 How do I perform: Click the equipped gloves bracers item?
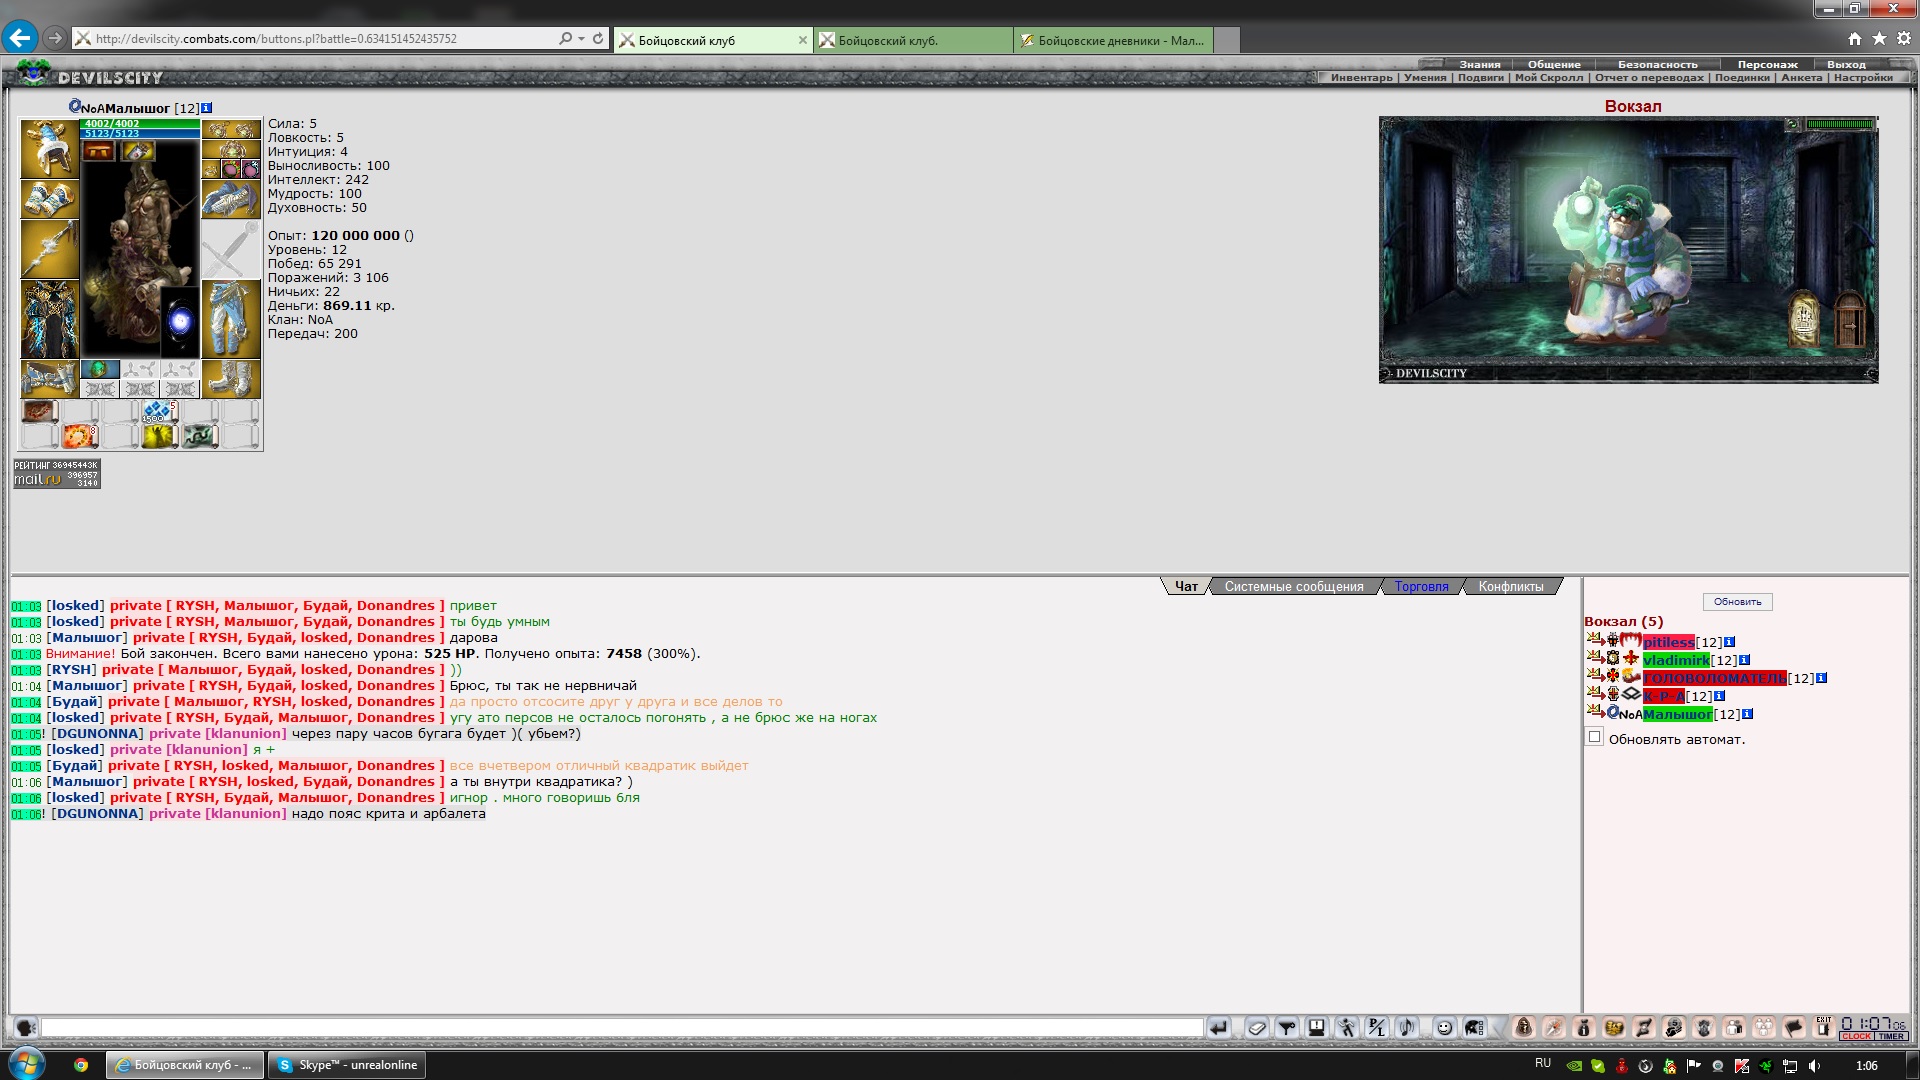tap(49, 199)
